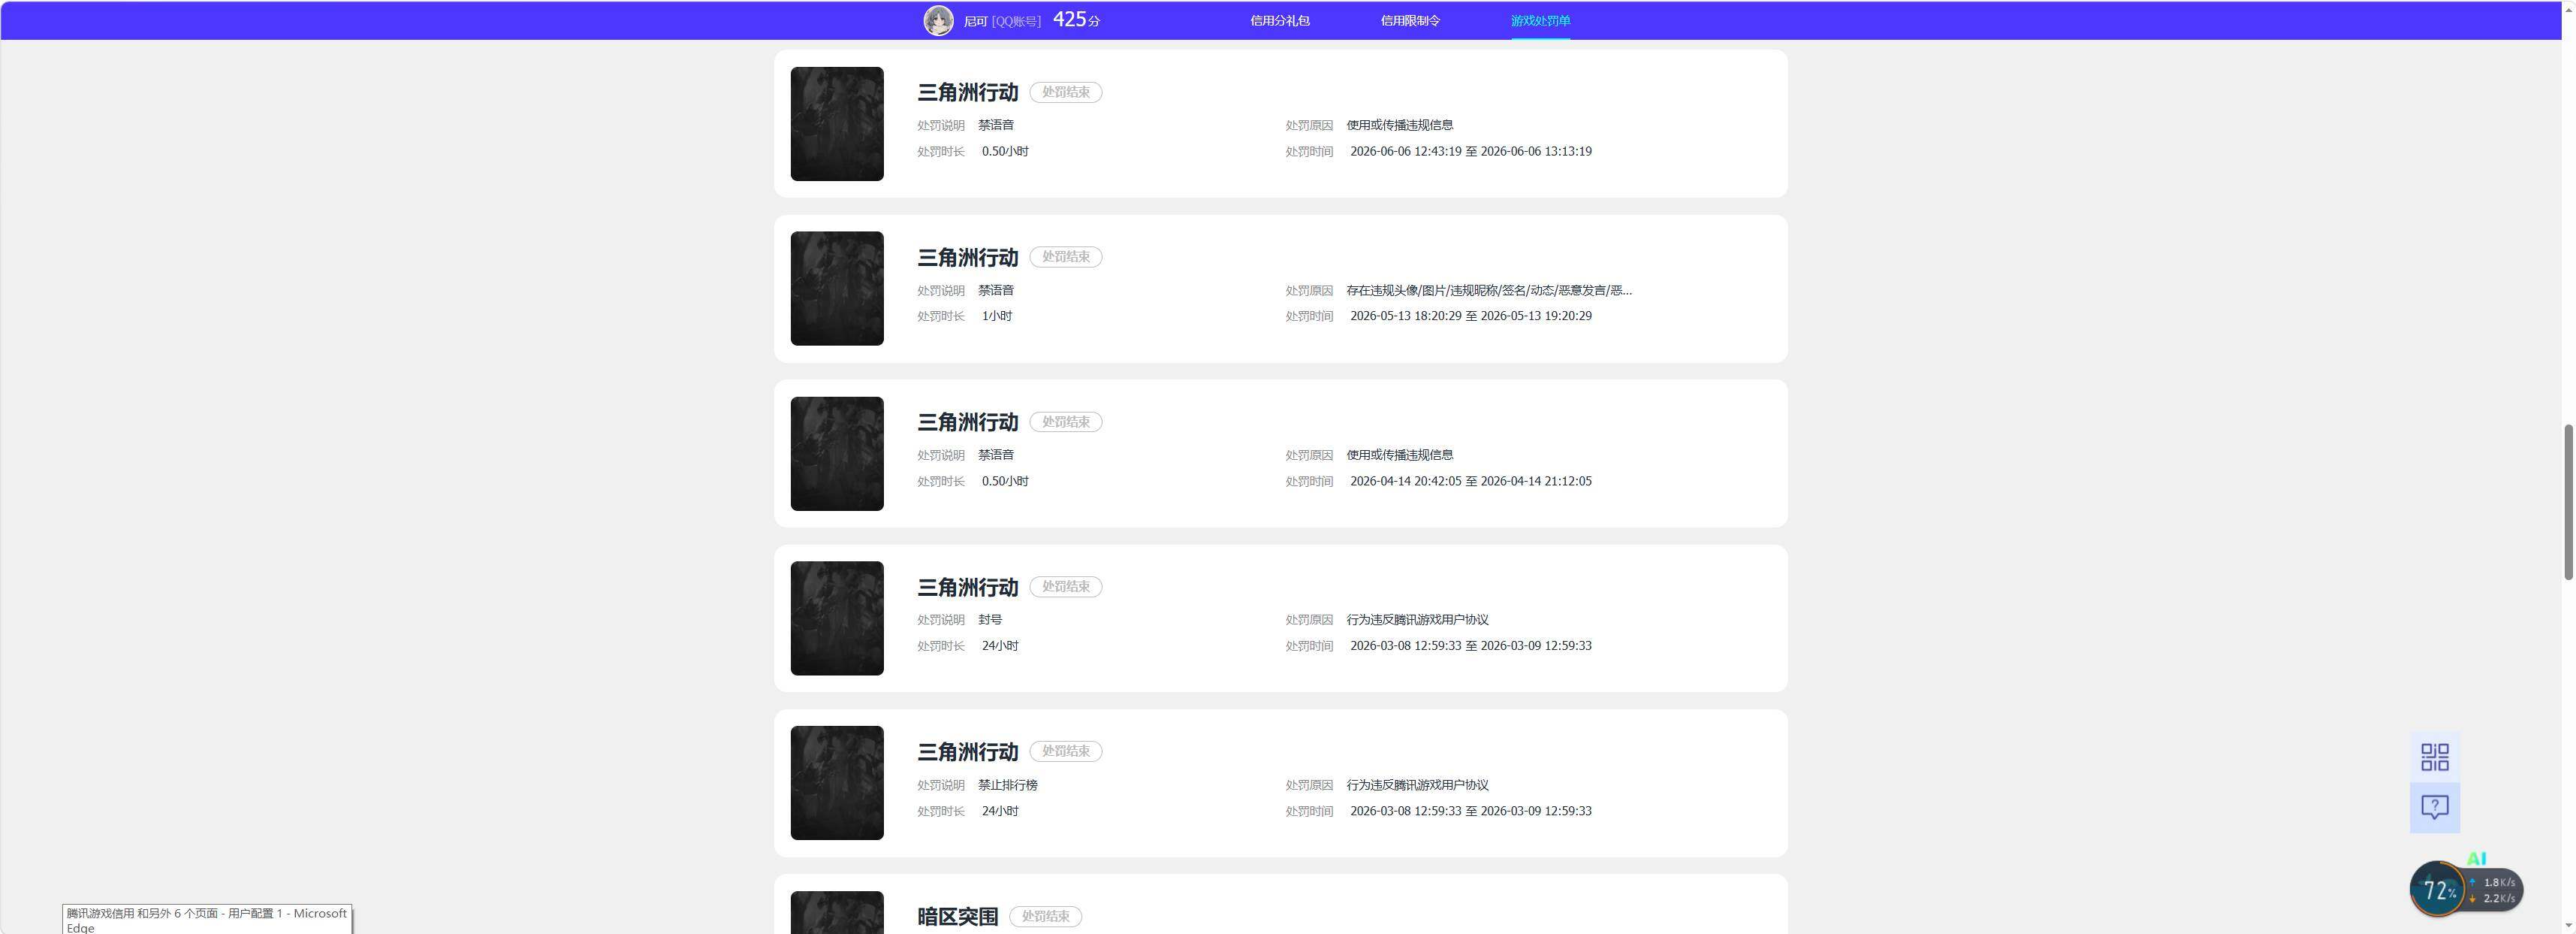Click the 三角洲行动 title of the 封号 card
This screenshot has width=2576, height=934.
967,587
